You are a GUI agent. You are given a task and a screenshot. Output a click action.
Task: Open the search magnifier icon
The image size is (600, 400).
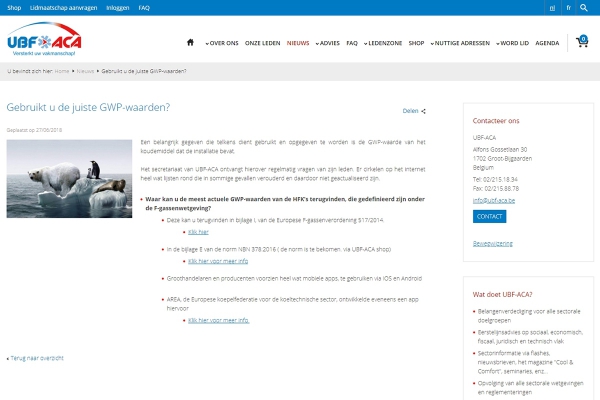584,8
